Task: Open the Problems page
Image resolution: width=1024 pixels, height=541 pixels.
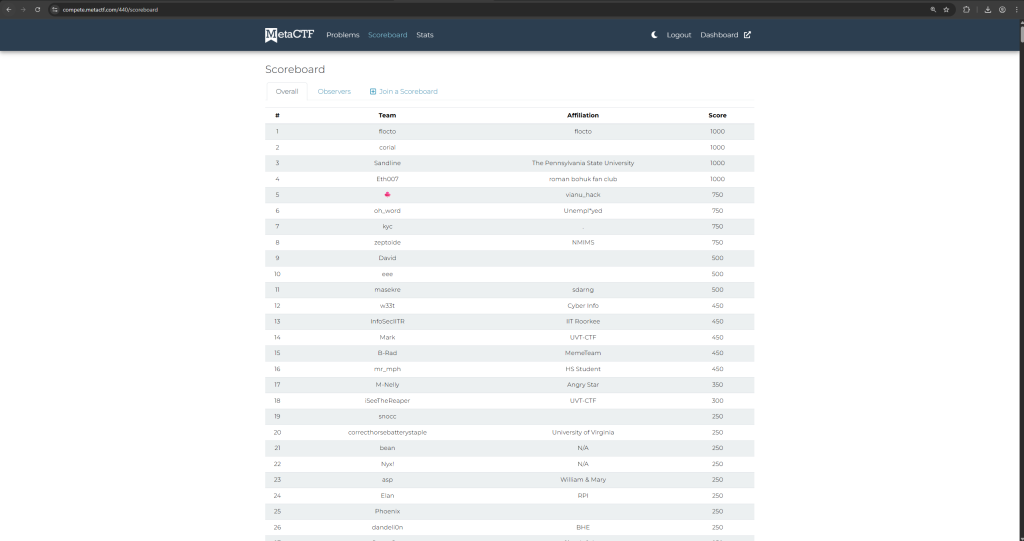Action: [342, 35]
